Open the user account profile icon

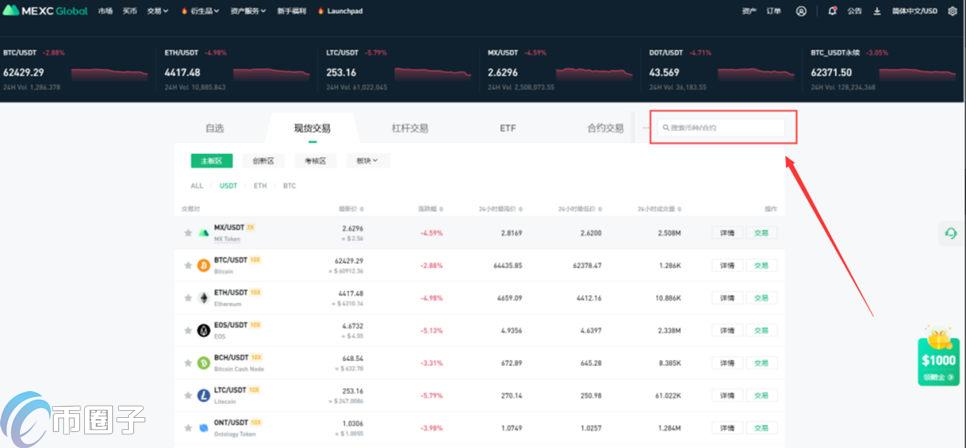pyautogui.click(x=801, y=11)
